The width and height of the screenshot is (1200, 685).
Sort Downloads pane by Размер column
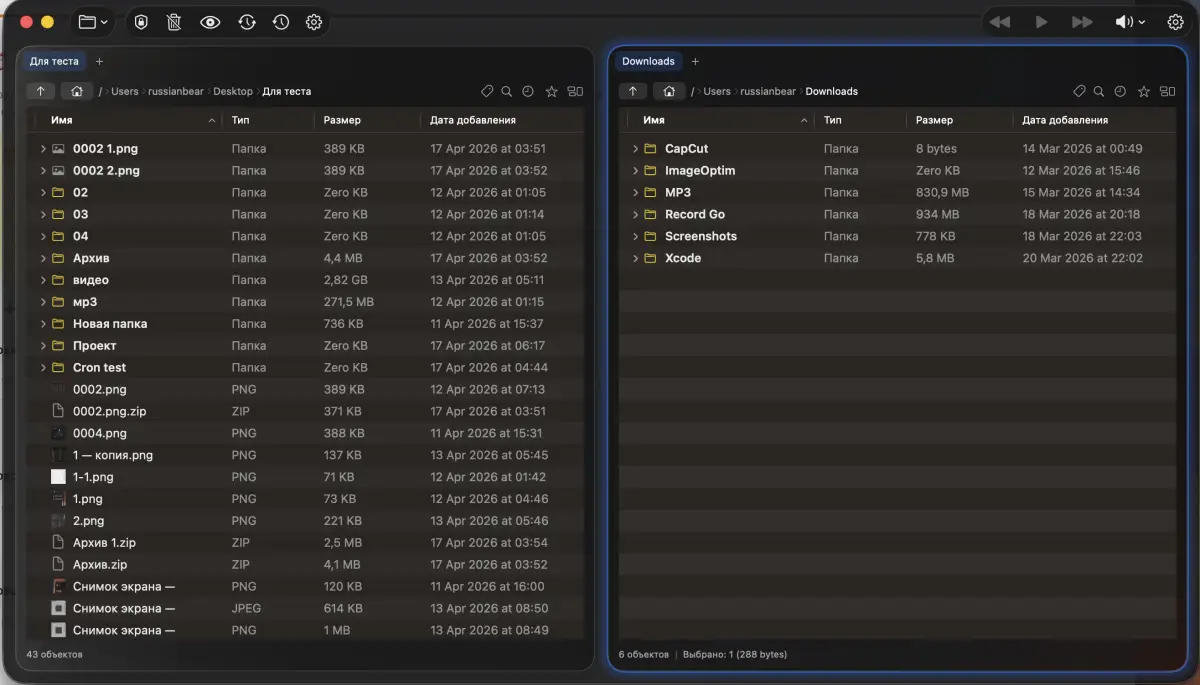click(x=934, y=120)
